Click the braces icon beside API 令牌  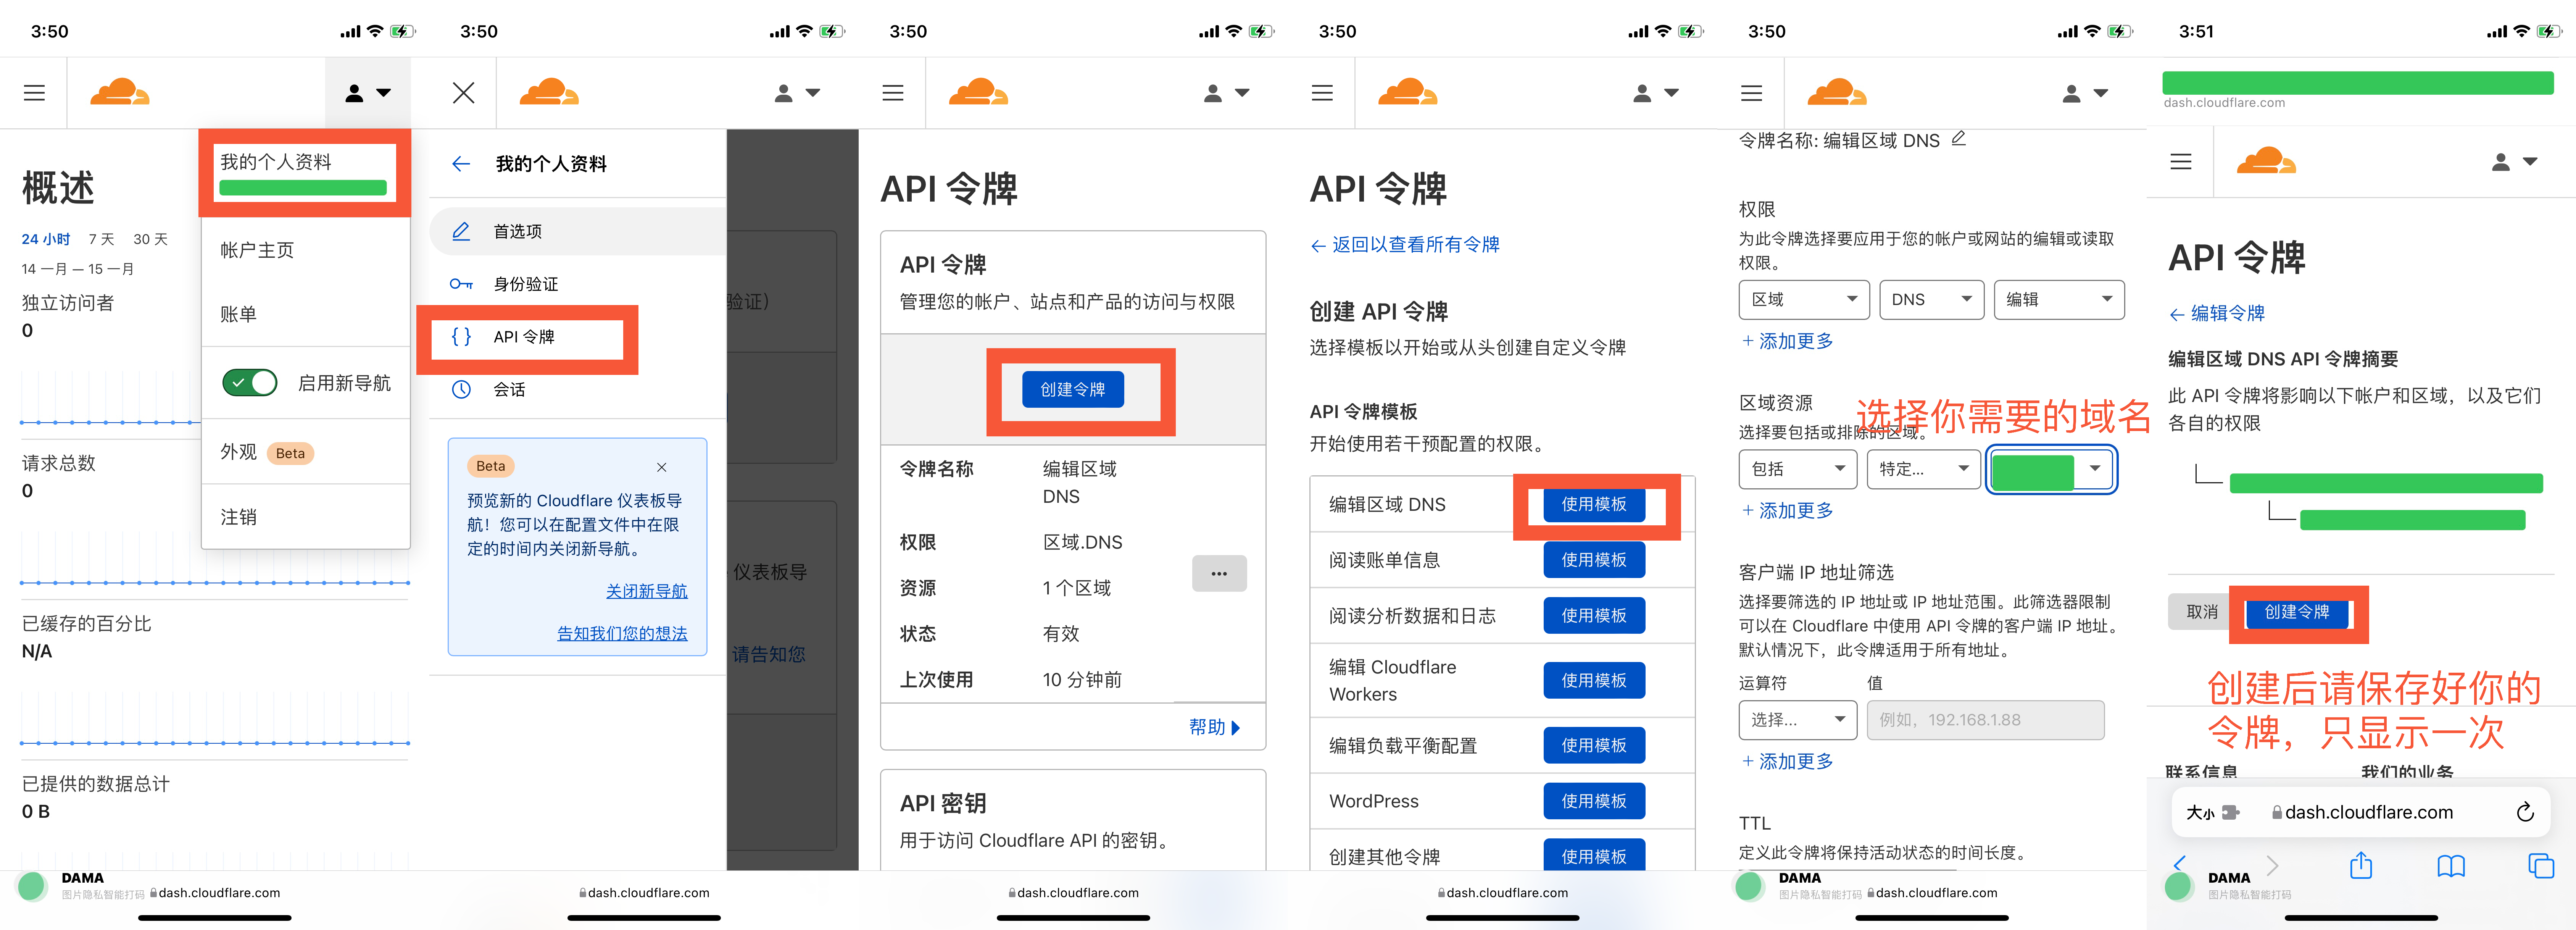461,337
